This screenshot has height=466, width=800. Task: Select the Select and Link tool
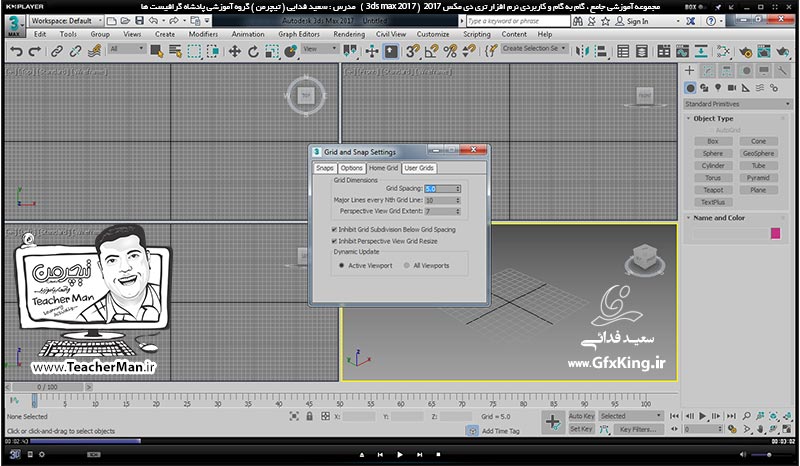tap(57, 51)
